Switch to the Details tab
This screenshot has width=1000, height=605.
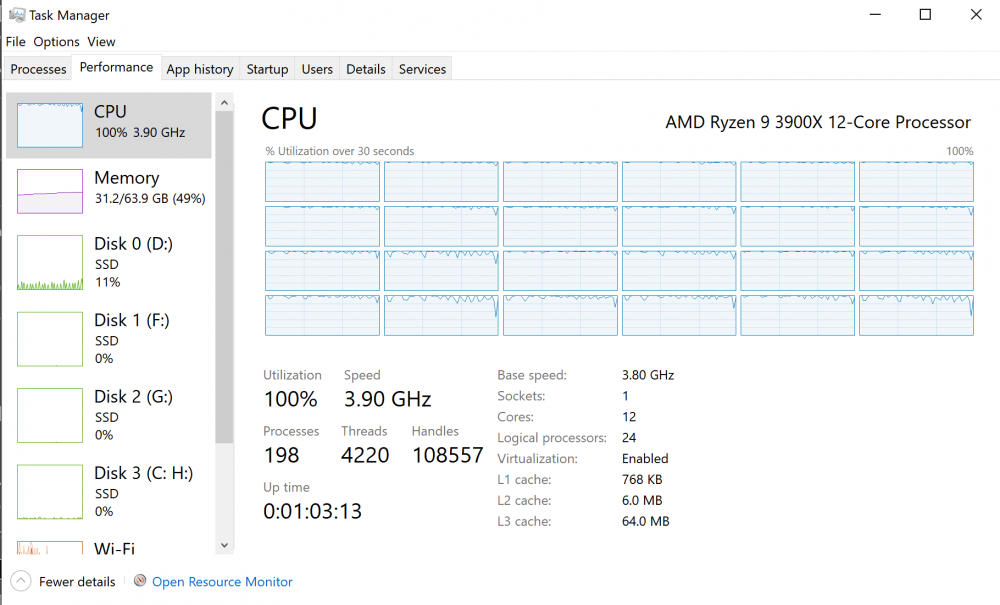point(365,69)
